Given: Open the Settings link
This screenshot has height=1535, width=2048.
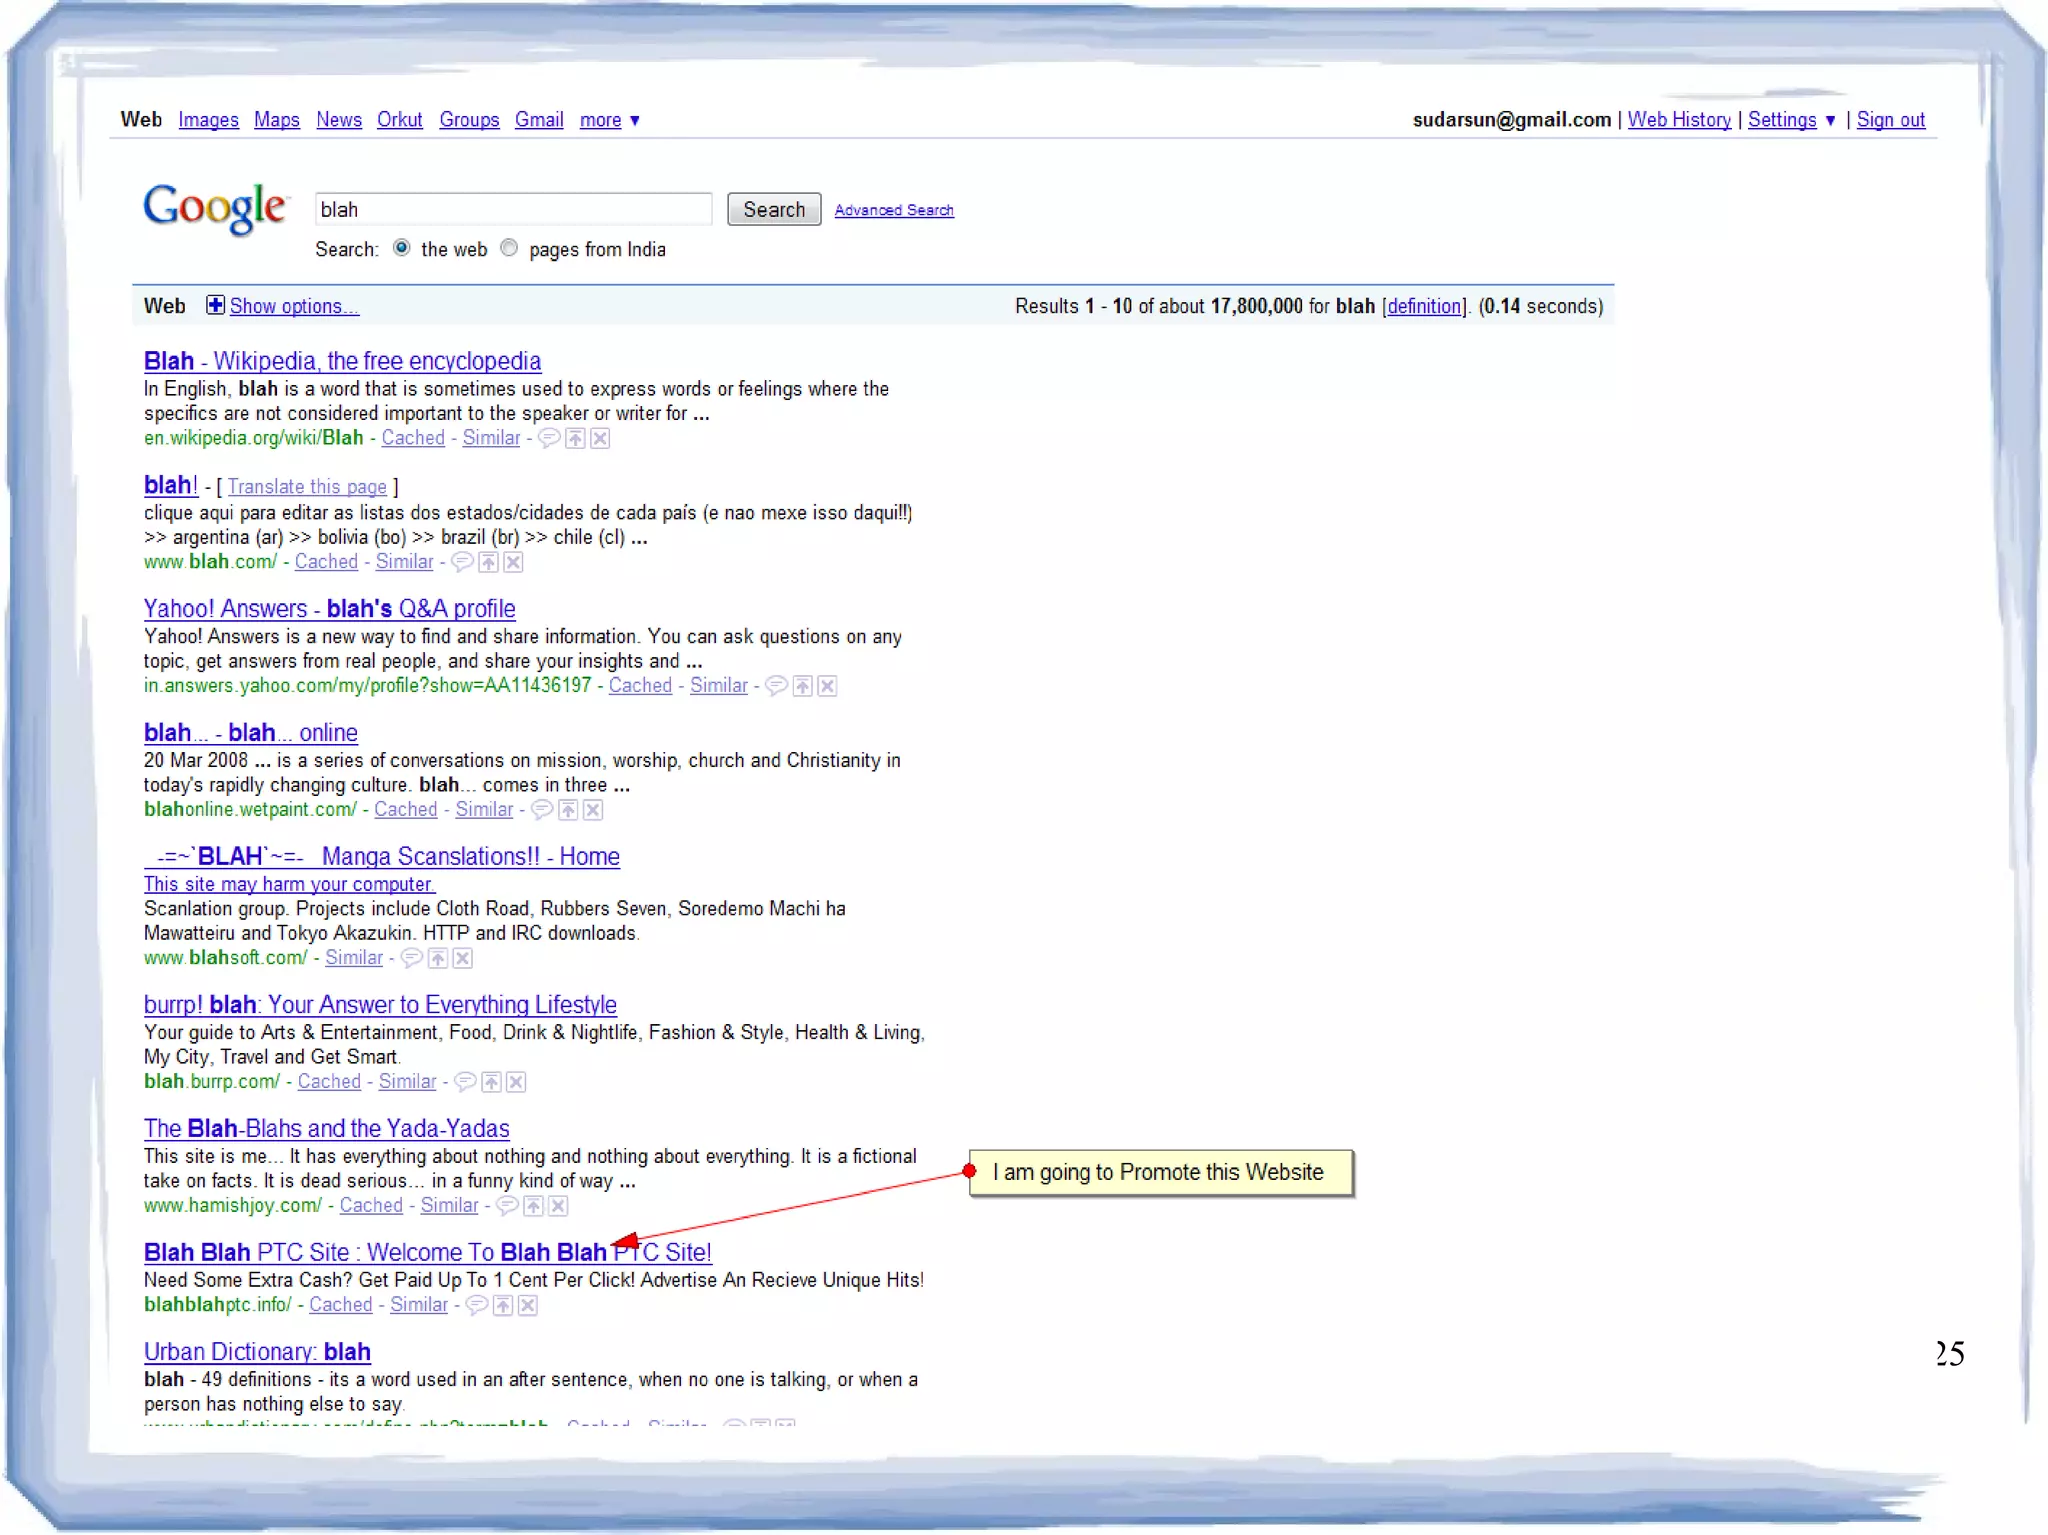Looking at the screenshot, I should click(x=1782, y=120).
